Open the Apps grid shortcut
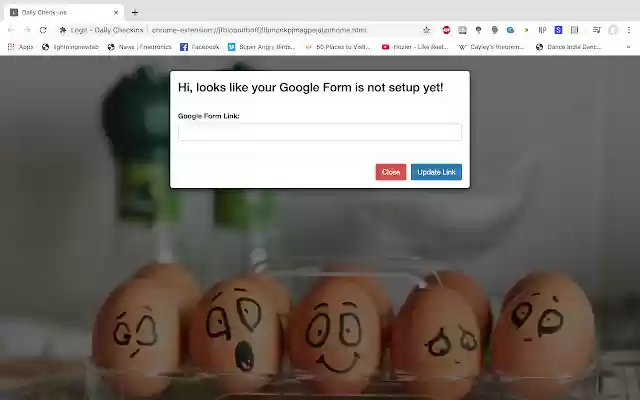Screen dimensions: 640x400 20,47
